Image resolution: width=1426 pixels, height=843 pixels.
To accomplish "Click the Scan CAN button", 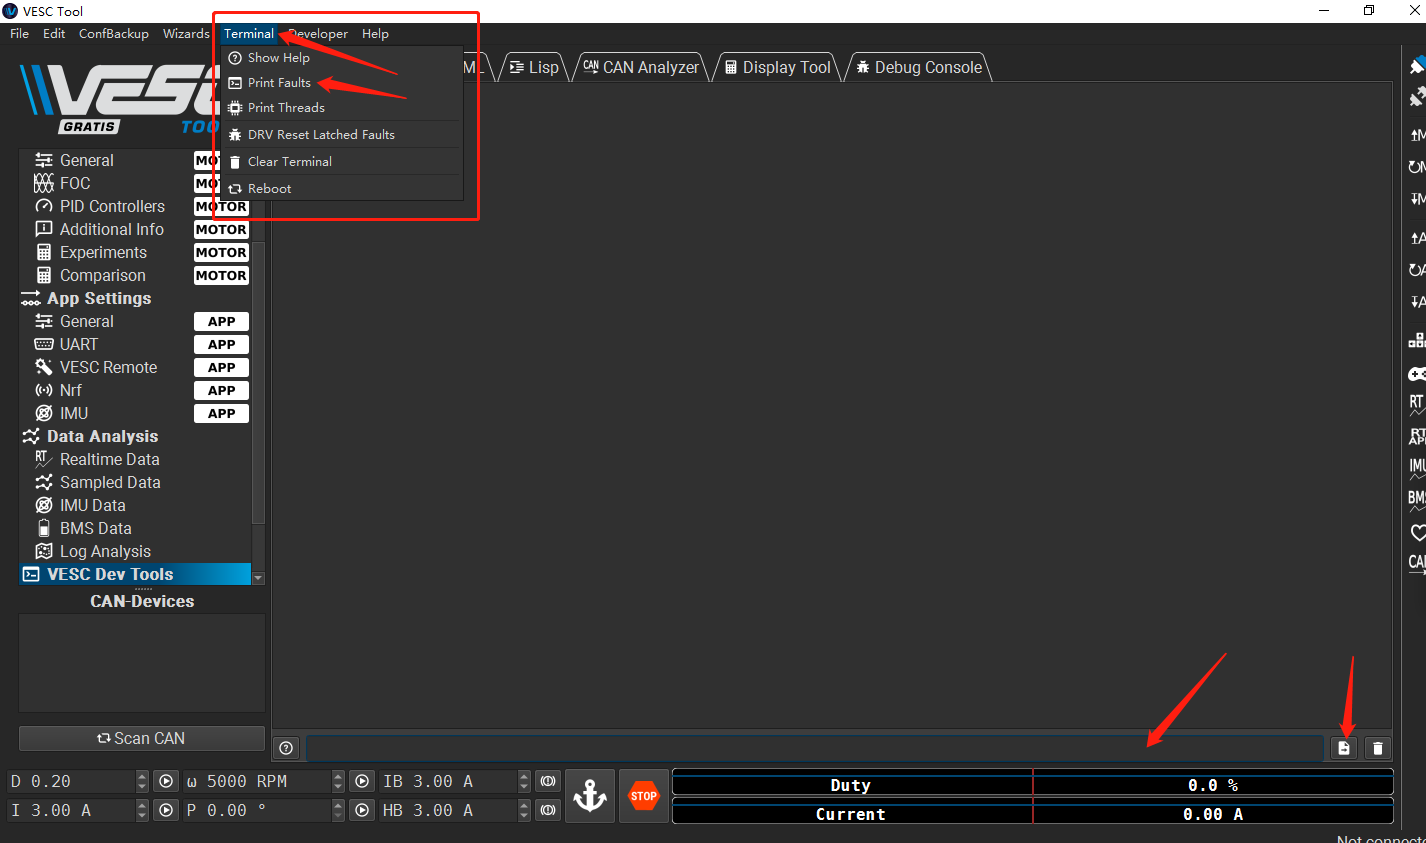I will click(x=142, y=739).
